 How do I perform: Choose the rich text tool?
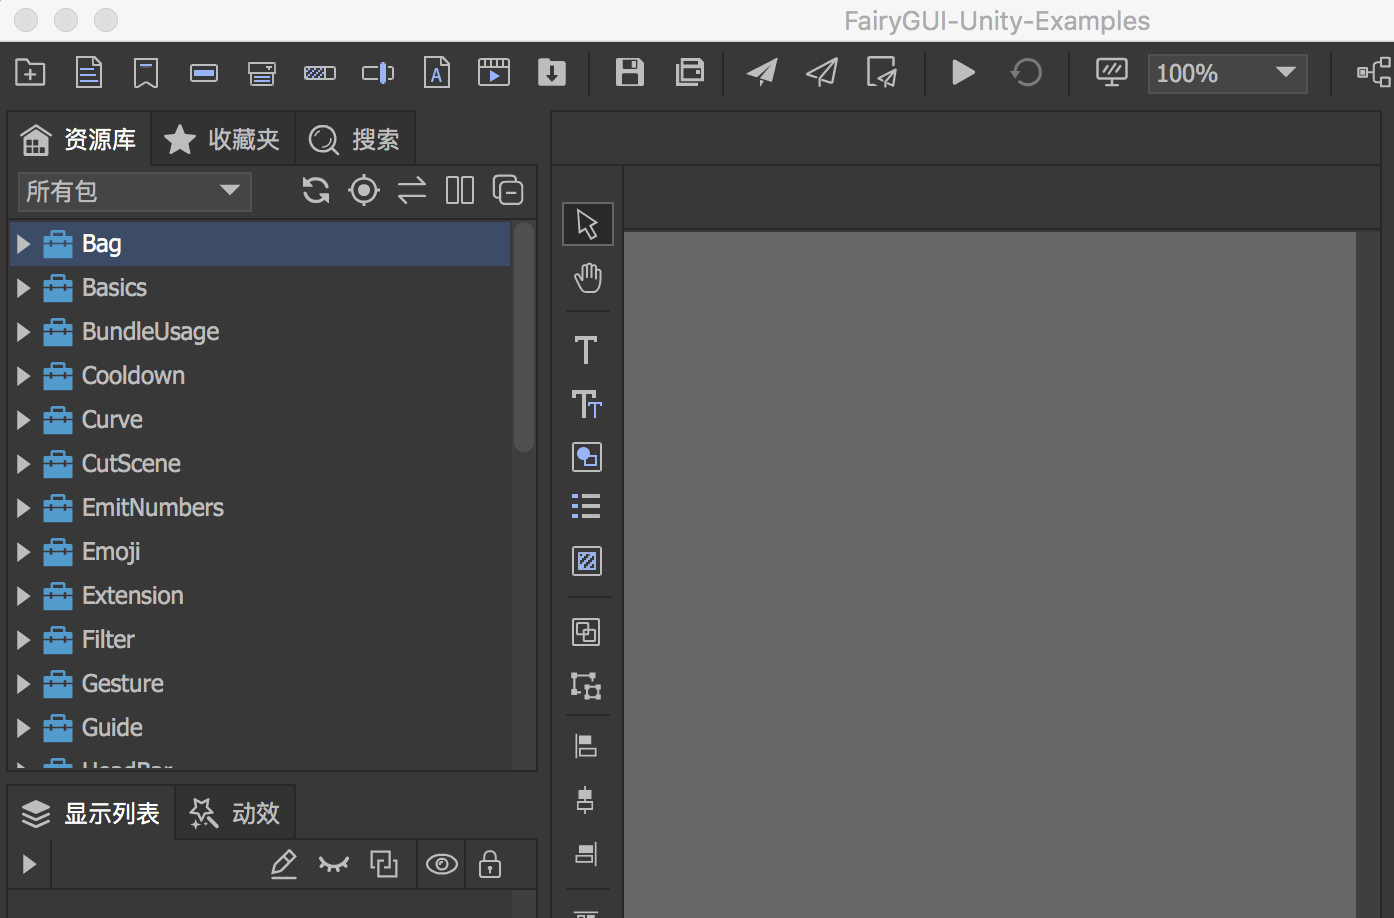(586, 404)
